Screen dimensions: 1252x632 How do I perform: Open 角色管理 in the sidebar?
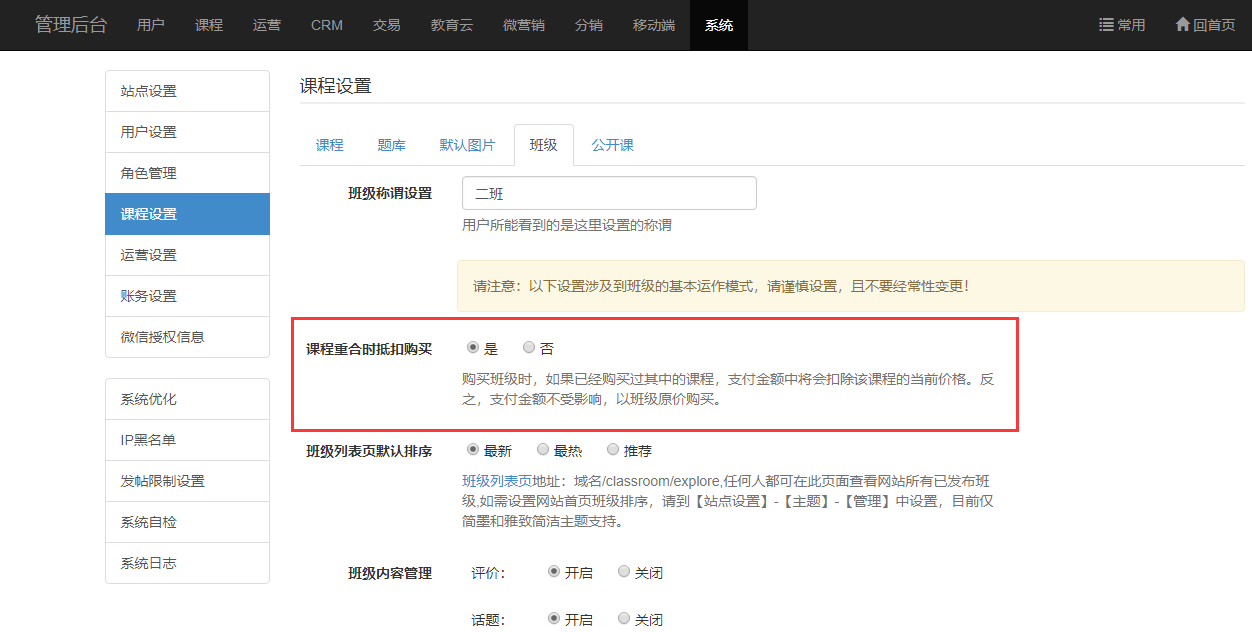187,173
